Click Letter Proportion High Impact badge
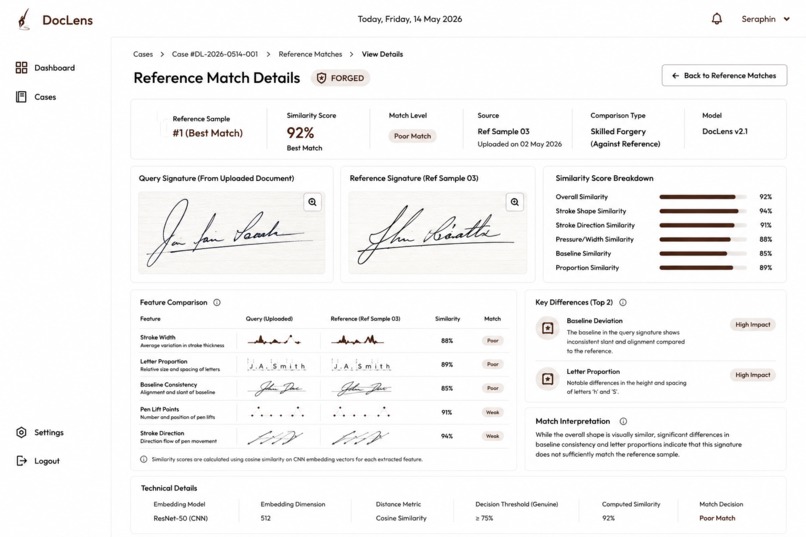 [x=753, y=375]
